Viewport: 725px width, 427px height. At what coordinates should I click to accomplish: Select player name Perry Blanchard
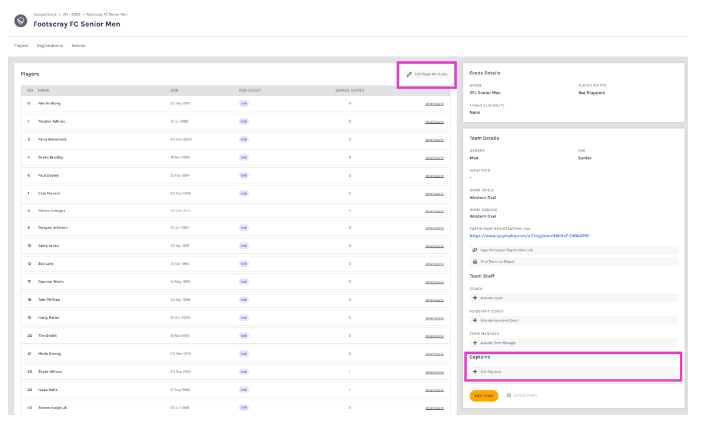tap(52, 139)
